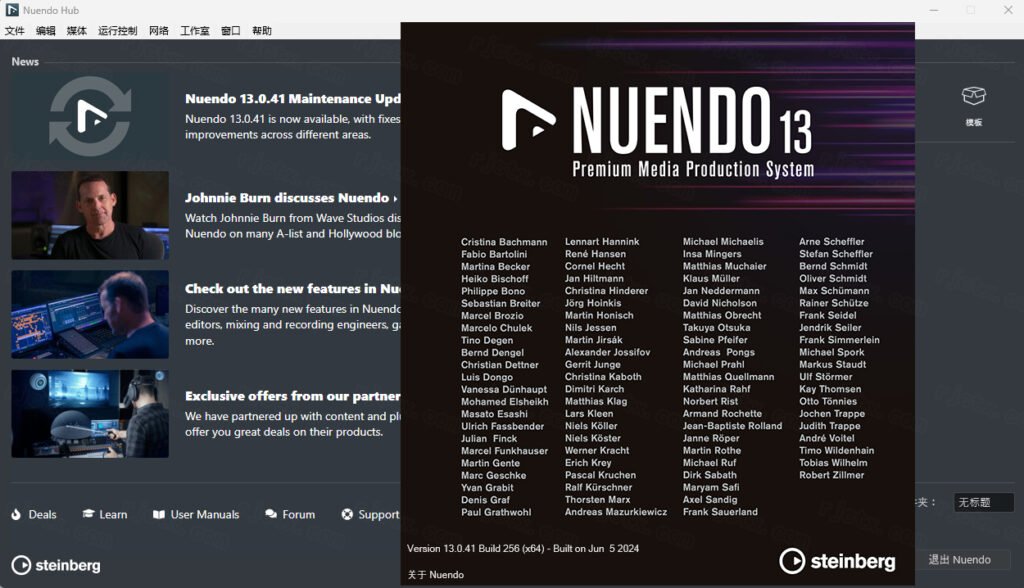This screenshot has height=588, width=1024.
Task: Click the credit name Frank Sauerland
Action: pyautogui.click(x=720, y=512)
